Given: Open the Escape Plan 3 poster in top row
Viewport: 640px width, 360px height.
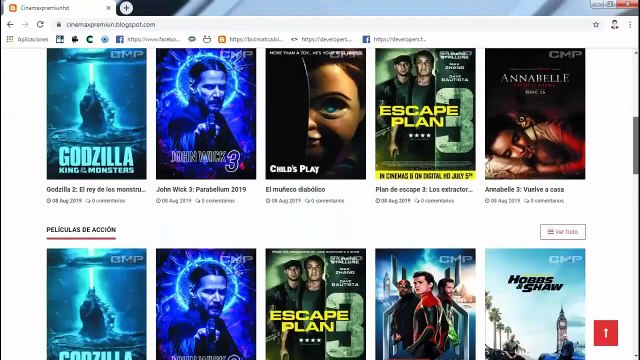Looking at the screenshot, I should pyautogui.click(x=425, y=114).
